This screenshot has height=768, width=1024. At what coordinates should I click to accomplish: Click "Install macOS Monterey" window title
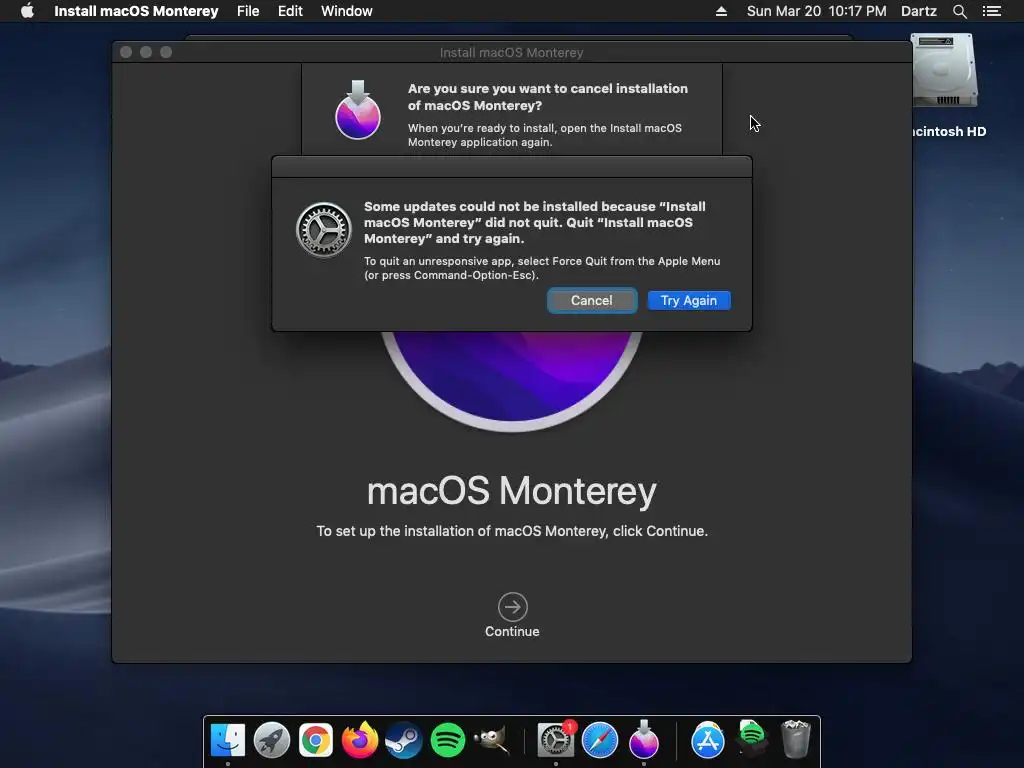[511, 52]
